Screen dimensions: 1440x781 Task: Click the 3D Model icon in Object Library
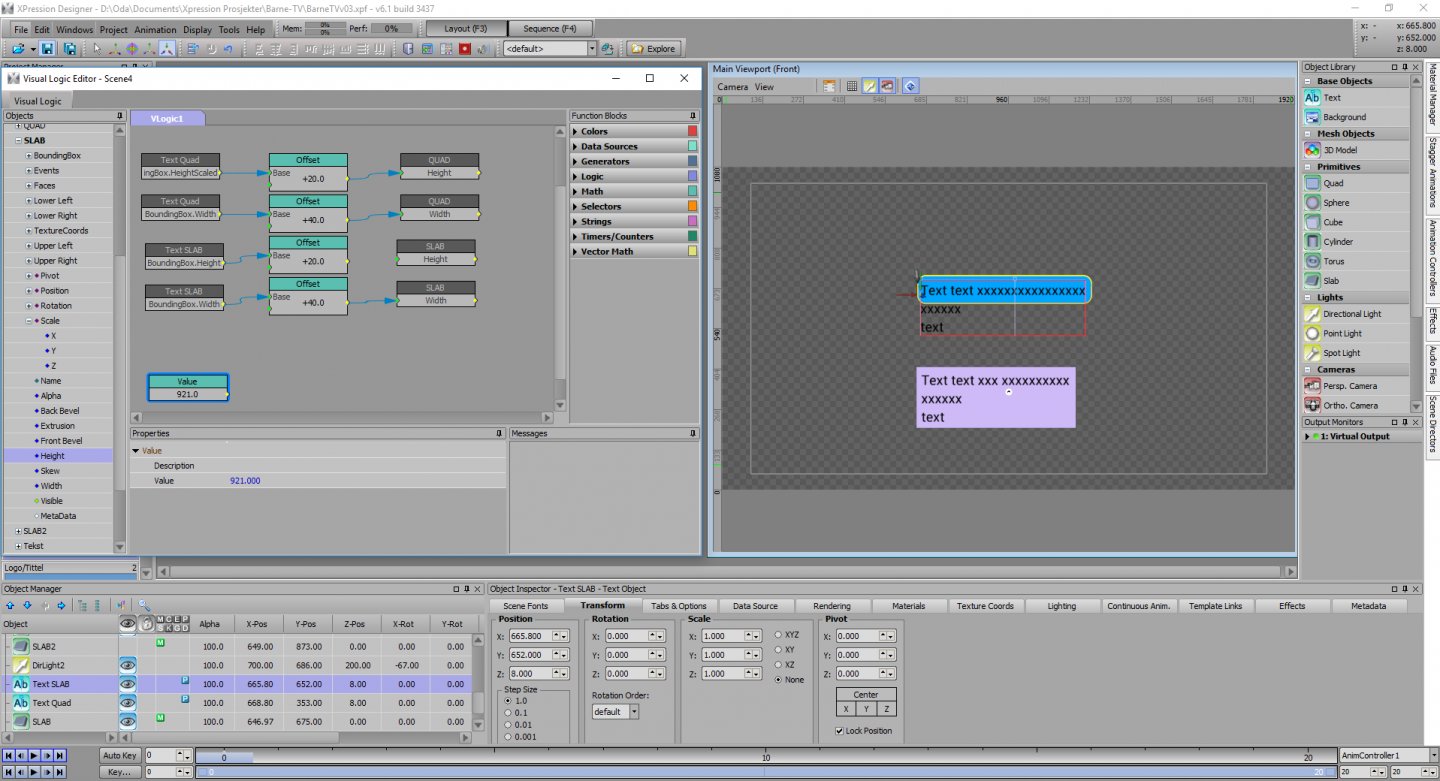click(x=1313, y=150)
